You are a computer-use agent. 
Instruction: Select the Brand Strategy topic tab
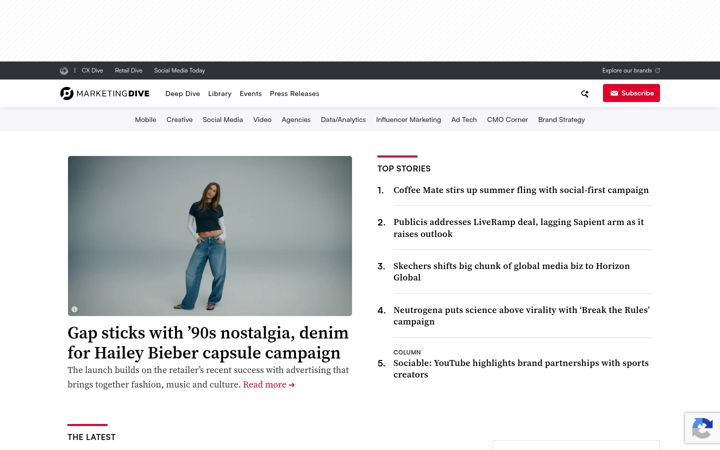561,120
